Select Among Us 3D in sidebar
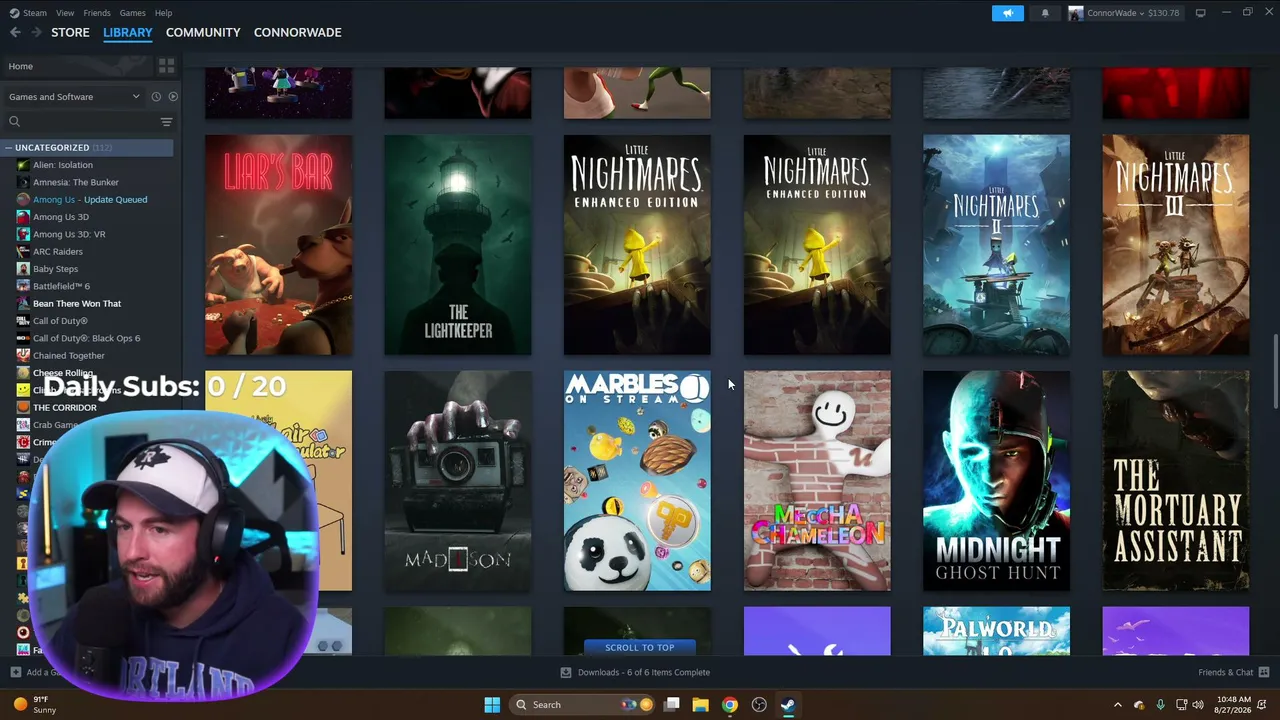The image size is (1280, 720). (60, 217)
